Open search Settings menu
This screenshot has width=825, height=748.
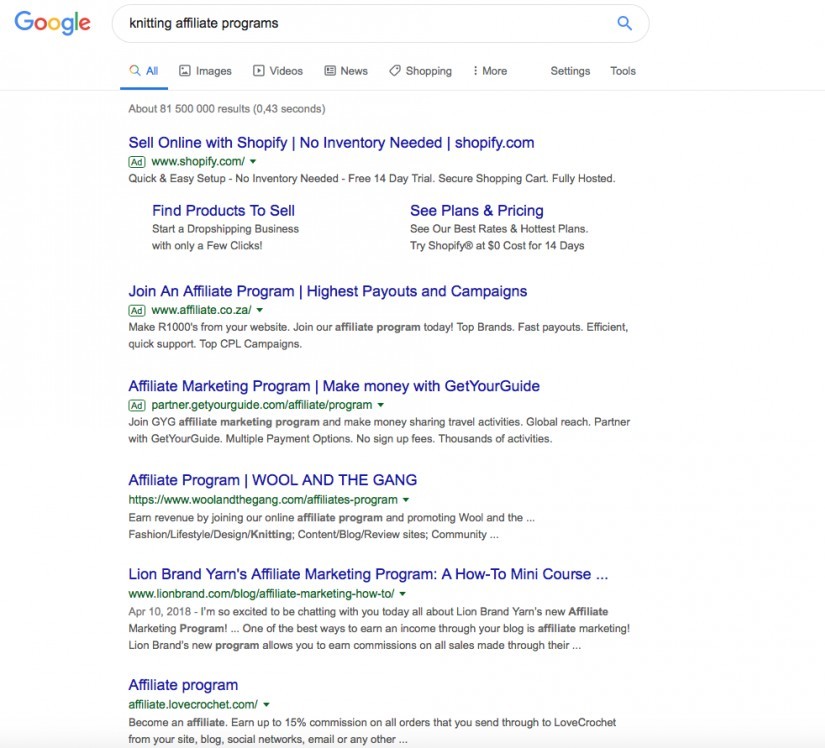(x=570, y=71)
